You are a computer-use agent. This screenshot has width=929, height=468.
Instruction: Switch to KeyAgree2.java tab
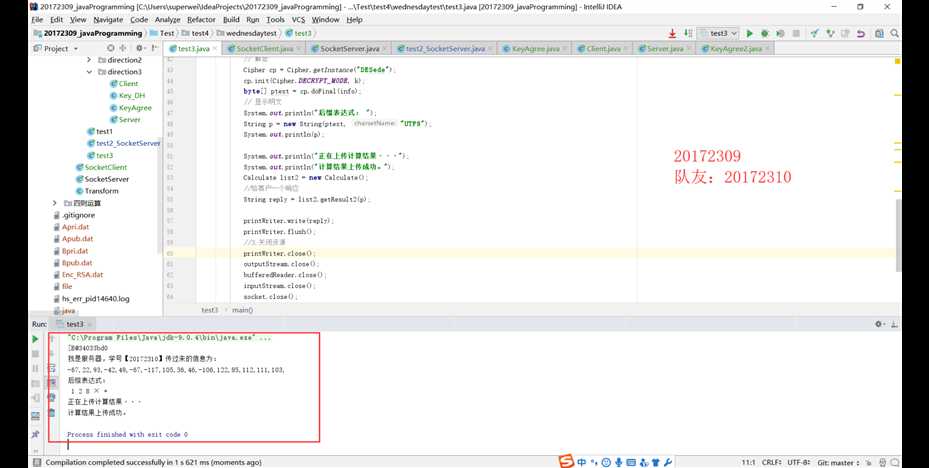(736, 49)
